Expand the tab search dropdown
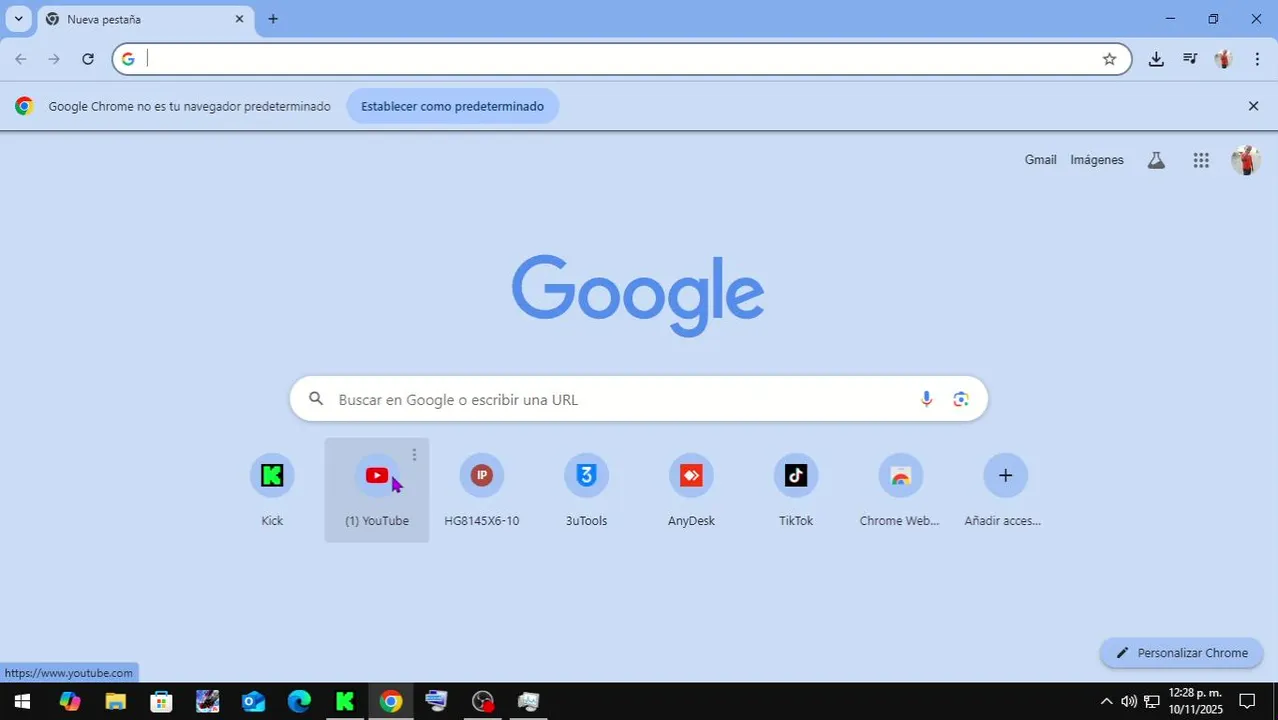 tap(18, 19)
